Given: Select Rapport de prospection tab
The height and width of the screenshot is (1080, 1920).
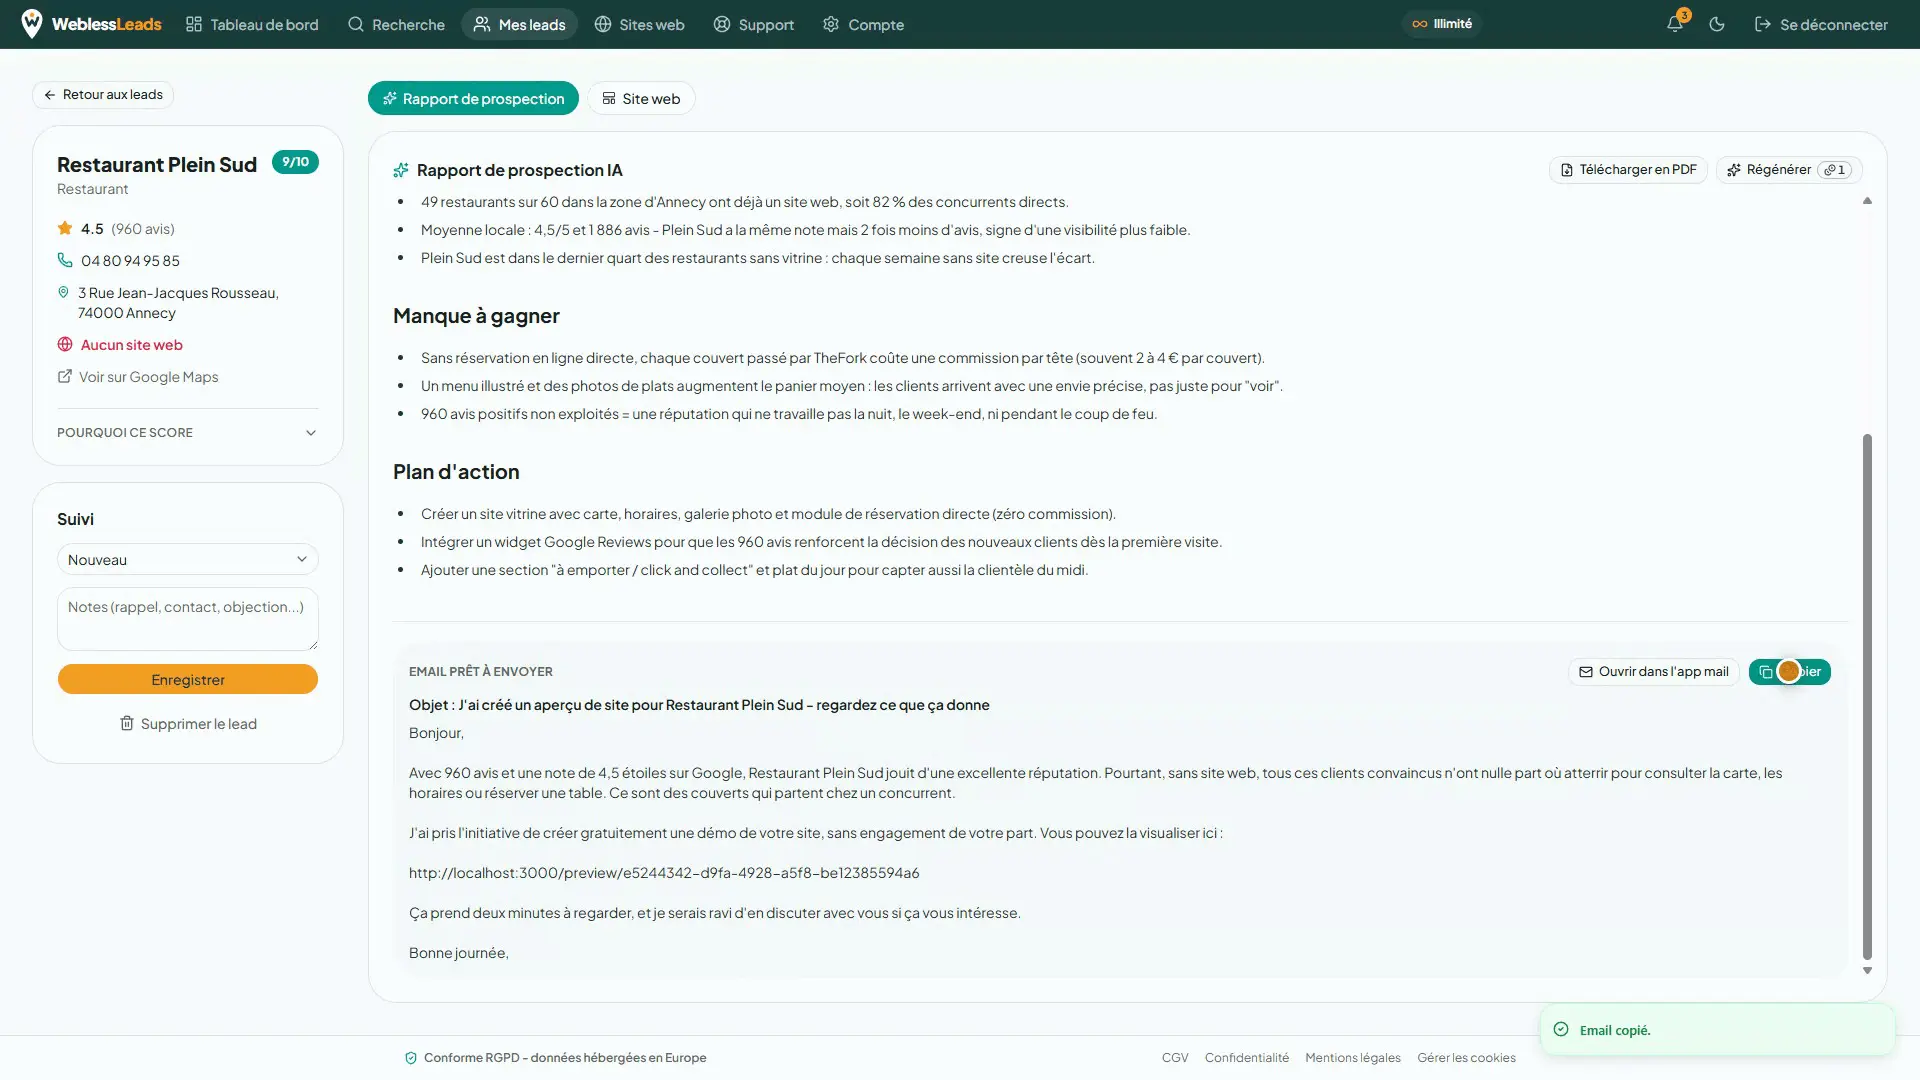Looking at the screenshot, I should (x=473, y=98).
